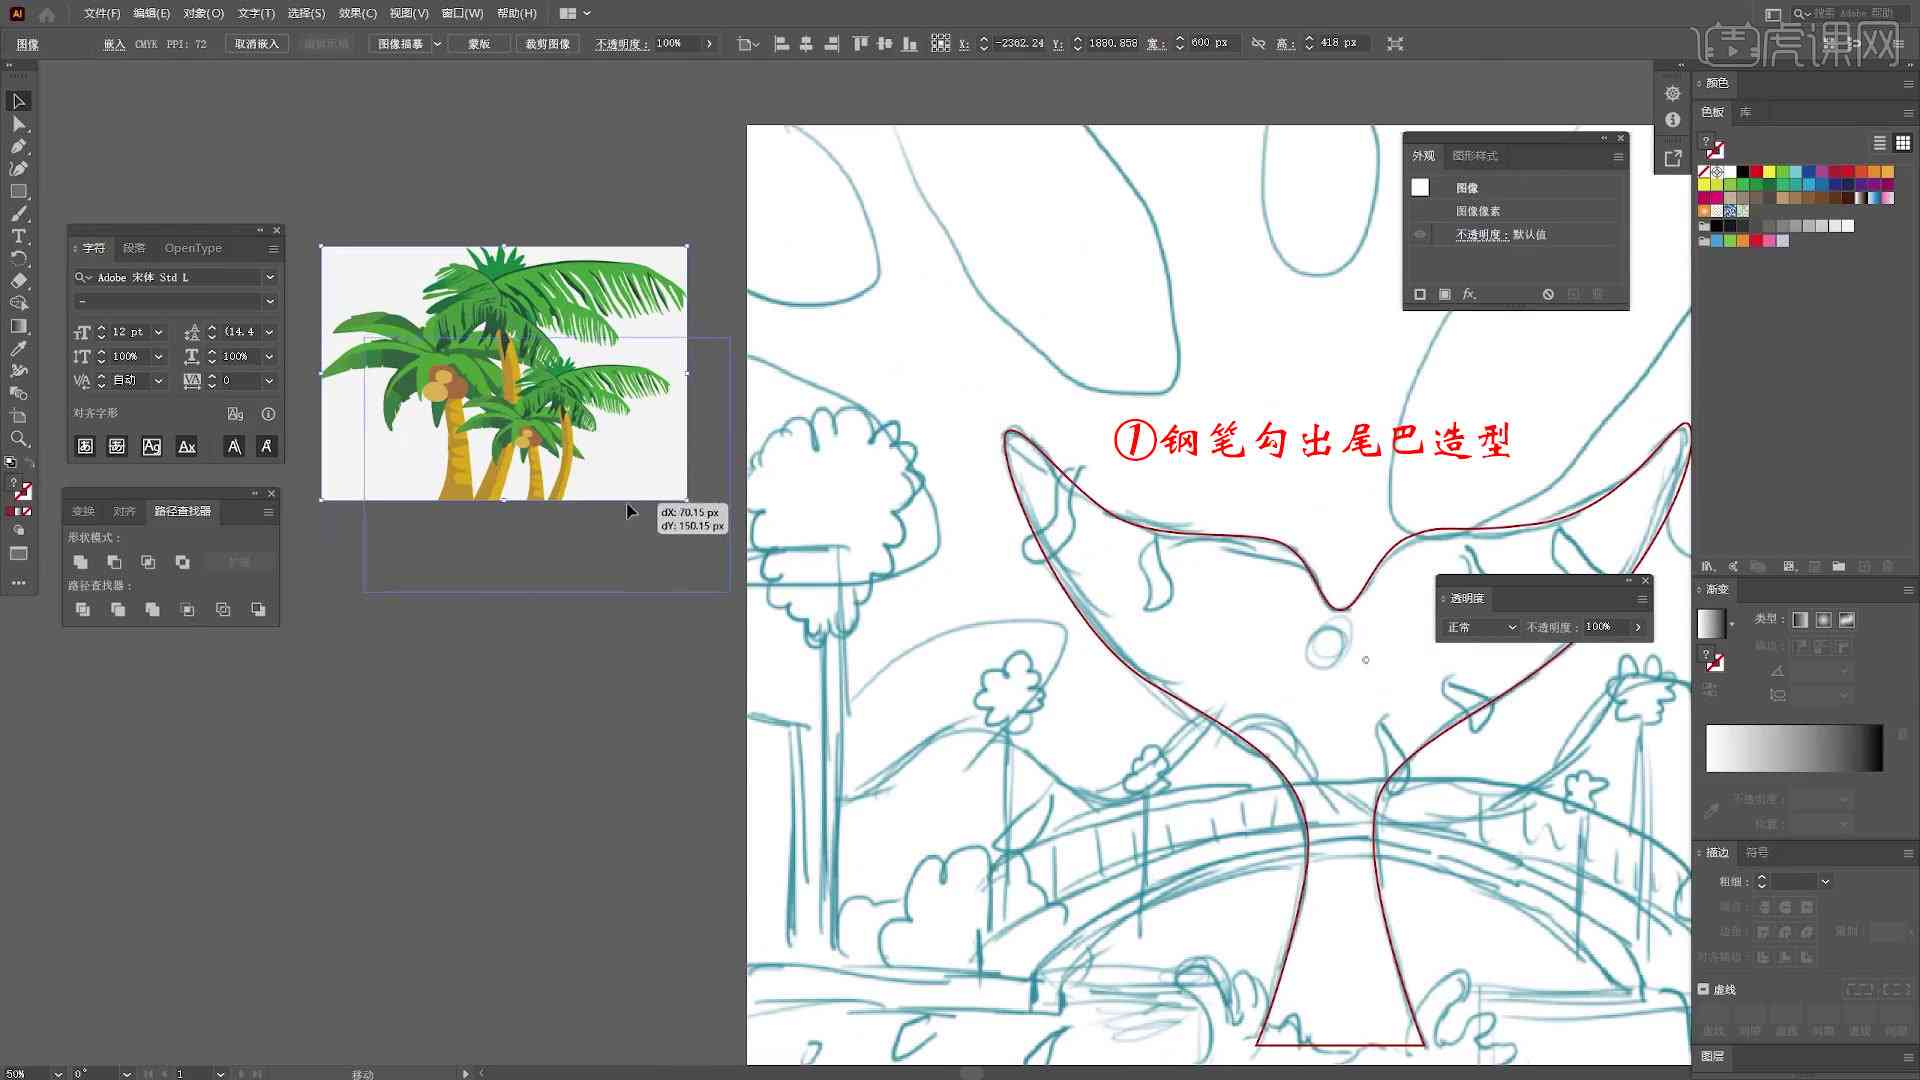
Task: Open Properties gear icon in side dock
Action: tap(1673, 93)
